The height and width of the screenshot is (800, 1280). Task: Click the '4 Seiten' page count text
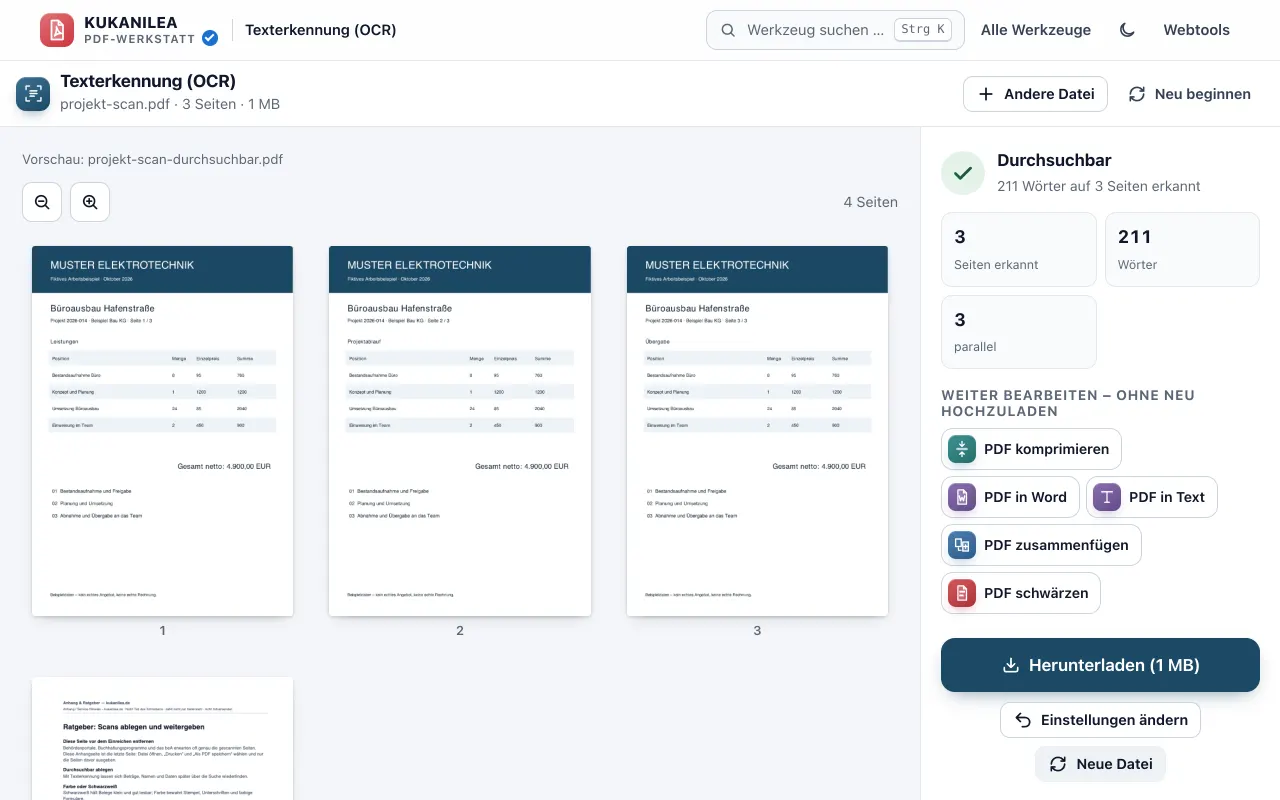coord(870,202)
